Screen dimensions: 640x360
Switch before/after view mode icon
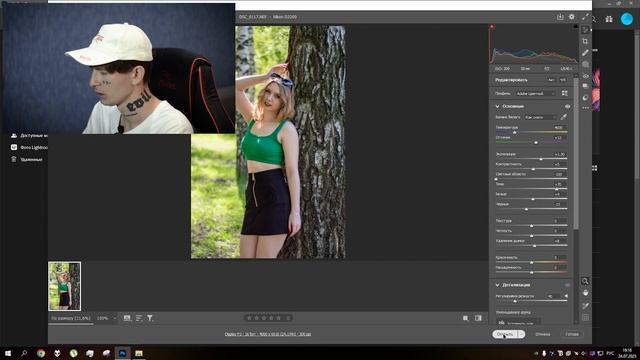(466, 318)
